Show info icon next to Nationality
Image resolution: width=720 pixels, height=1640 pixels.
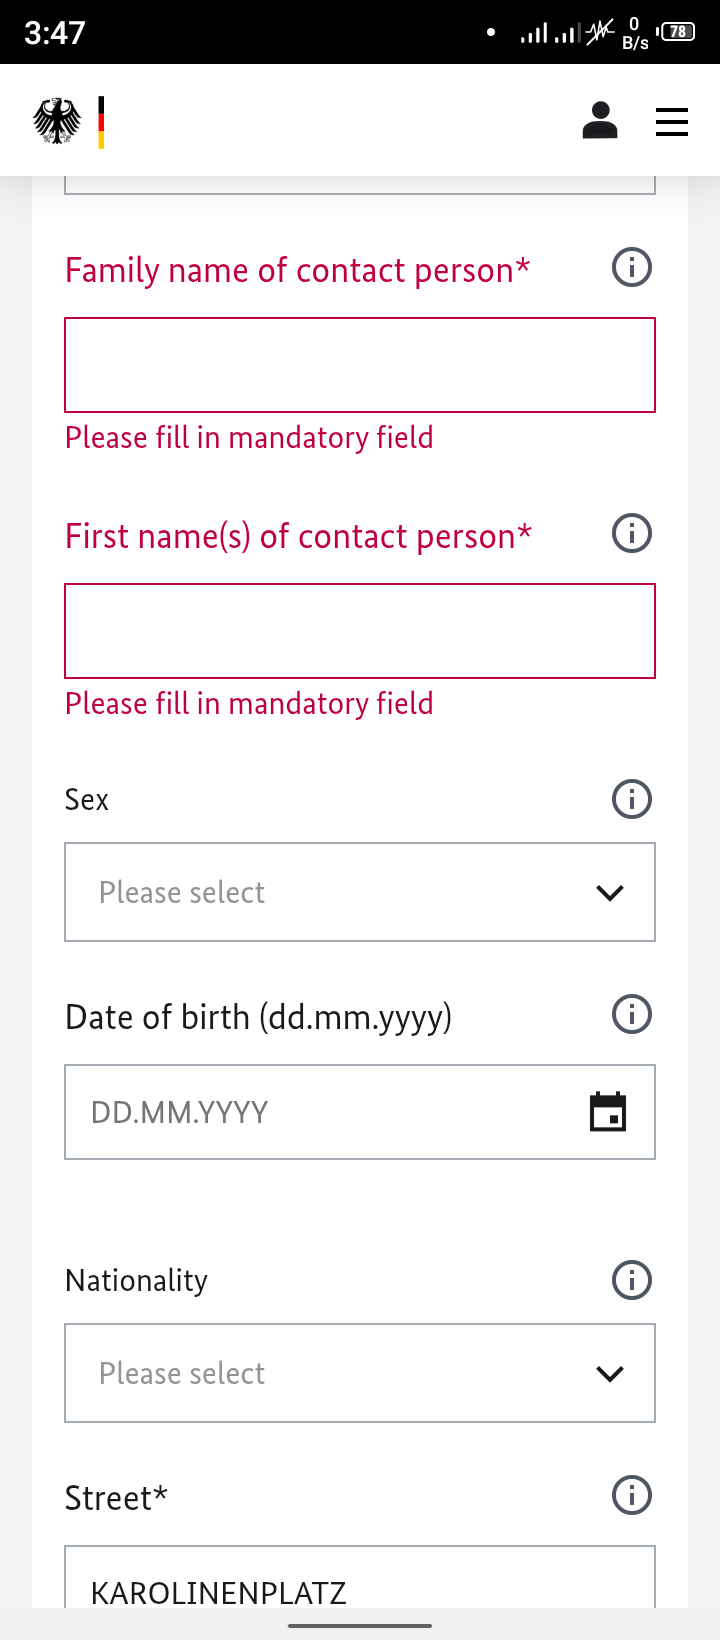coord(632,1280)
